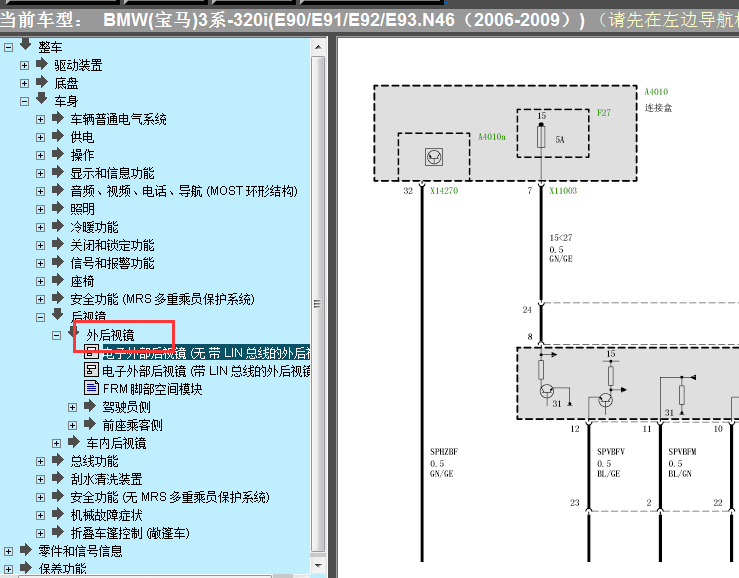739x578 pixels.
Task: Expand the 车内后视镜 node
Action: pyautogui.click(x=57, y=443)
